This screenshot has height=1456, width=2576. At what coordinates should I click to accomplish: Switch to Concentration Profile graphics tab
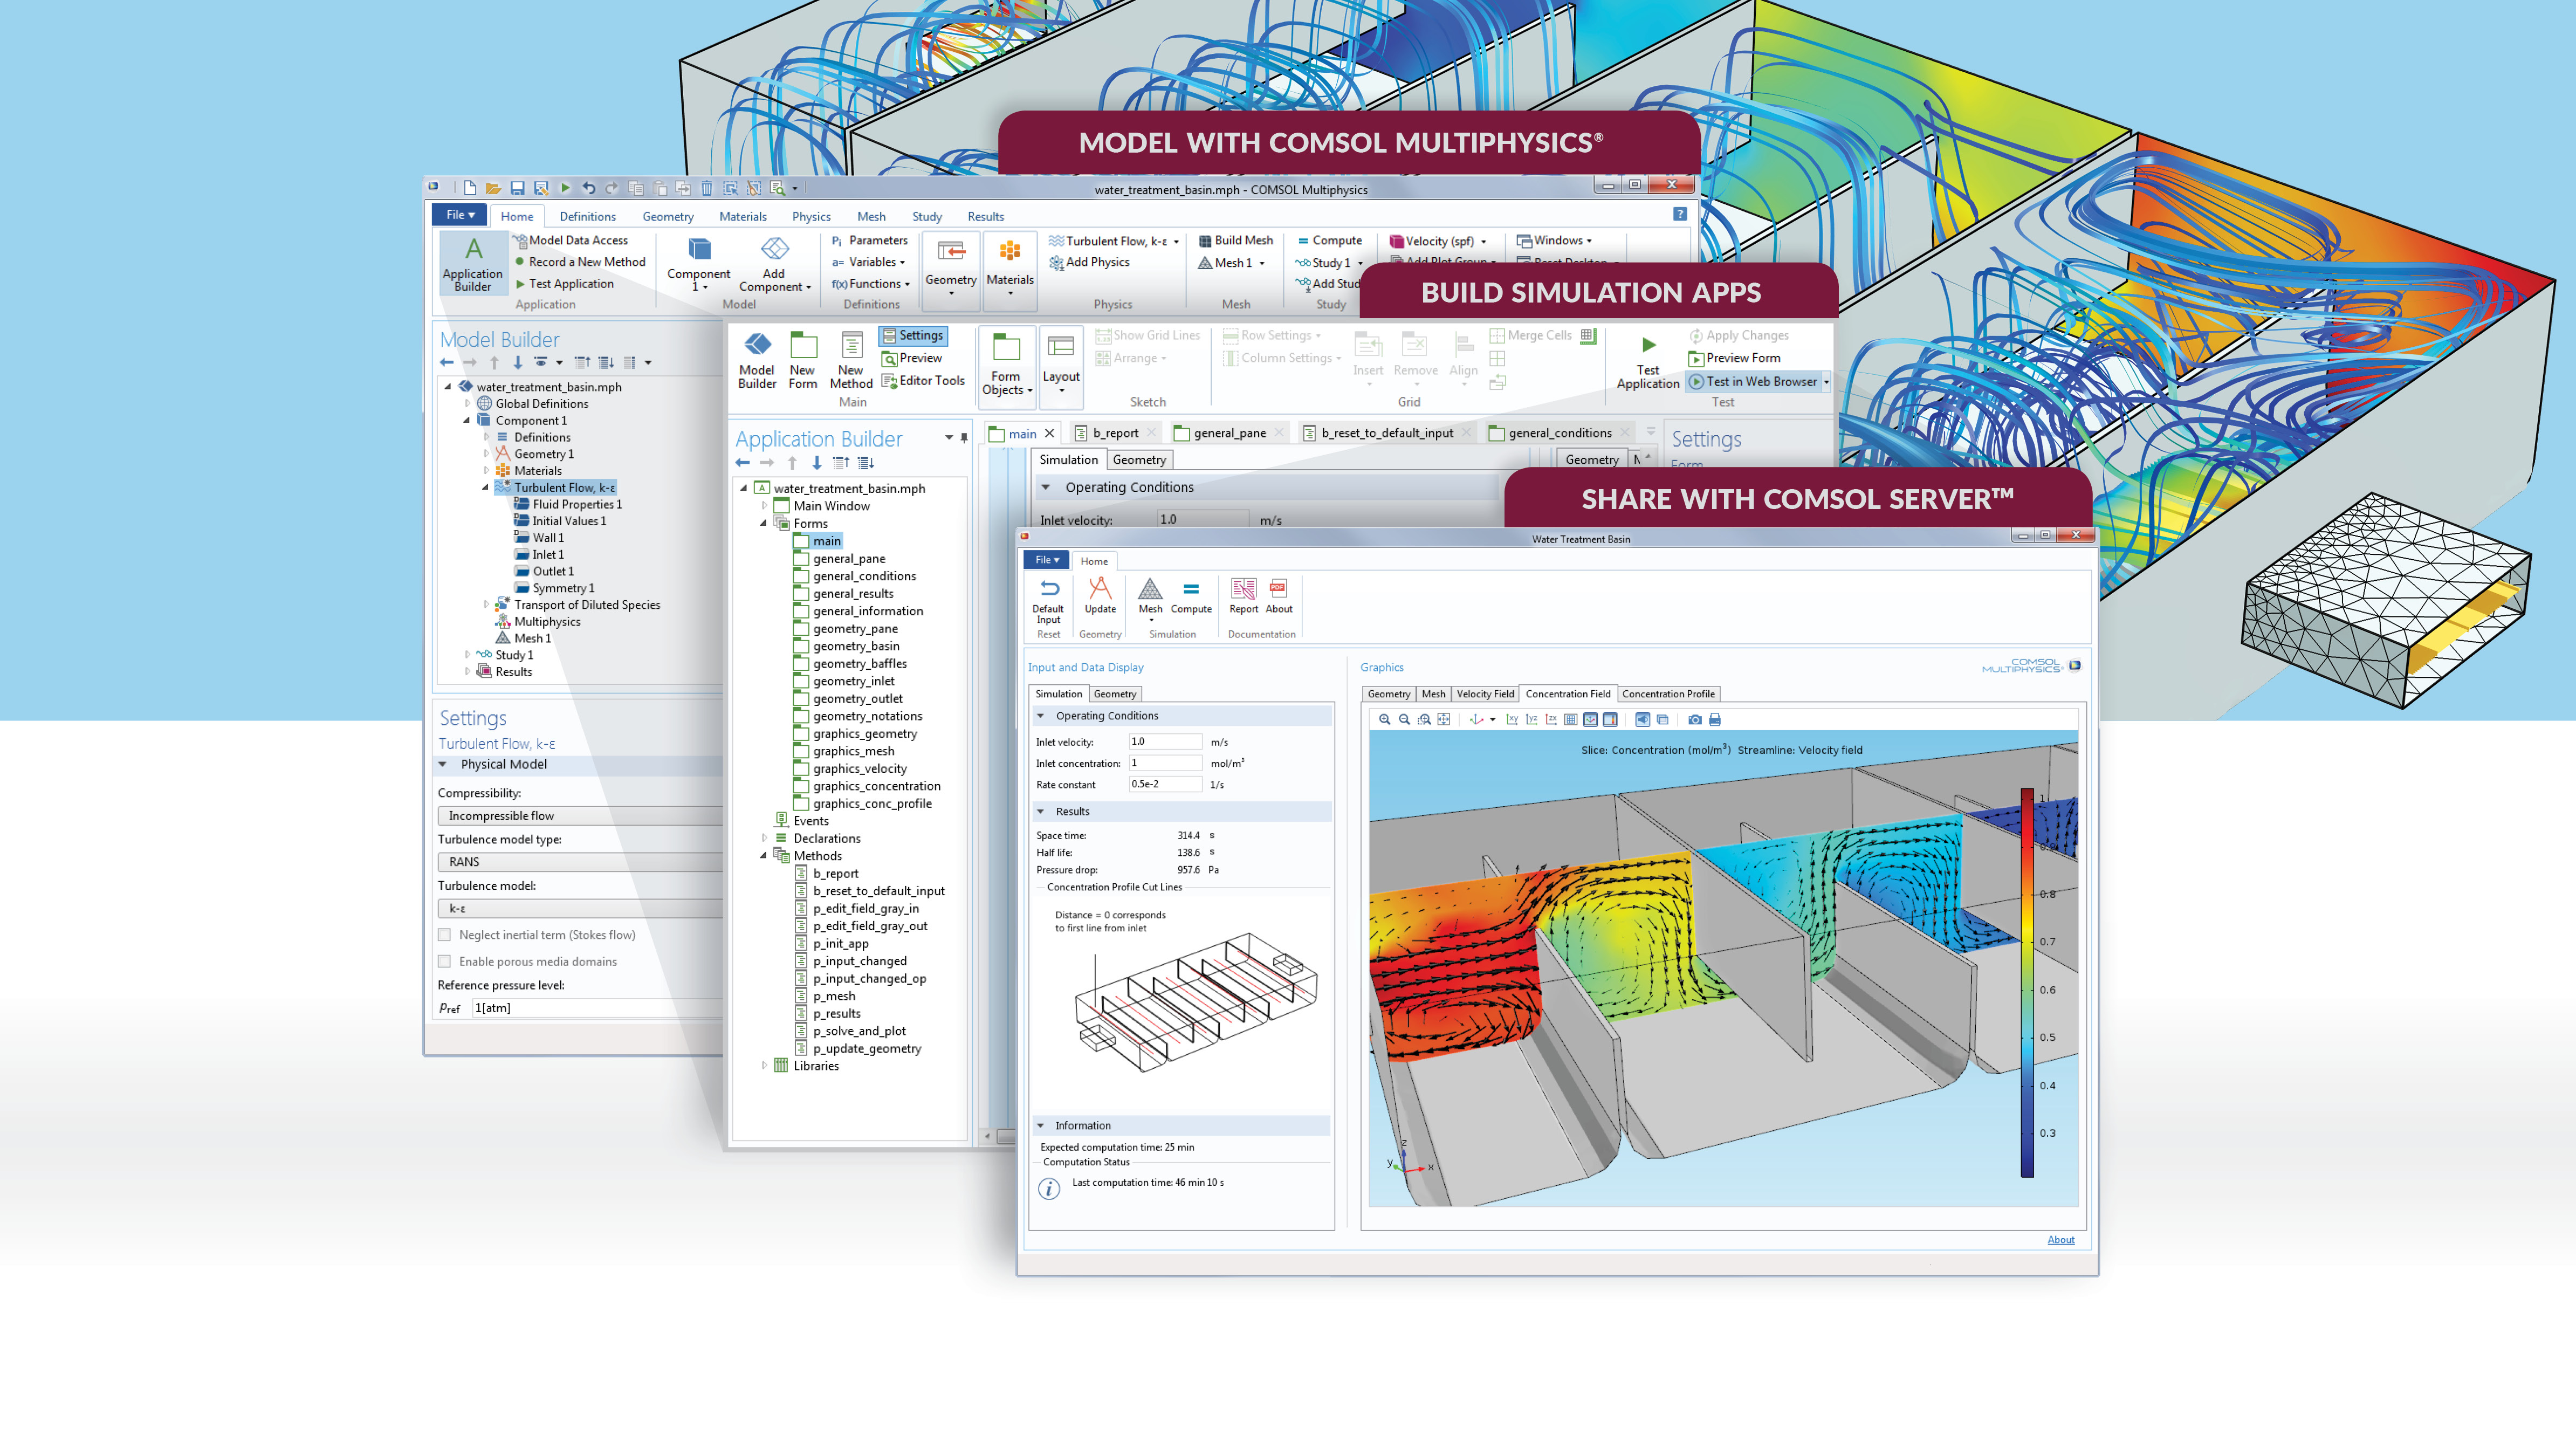point(1668,694)
